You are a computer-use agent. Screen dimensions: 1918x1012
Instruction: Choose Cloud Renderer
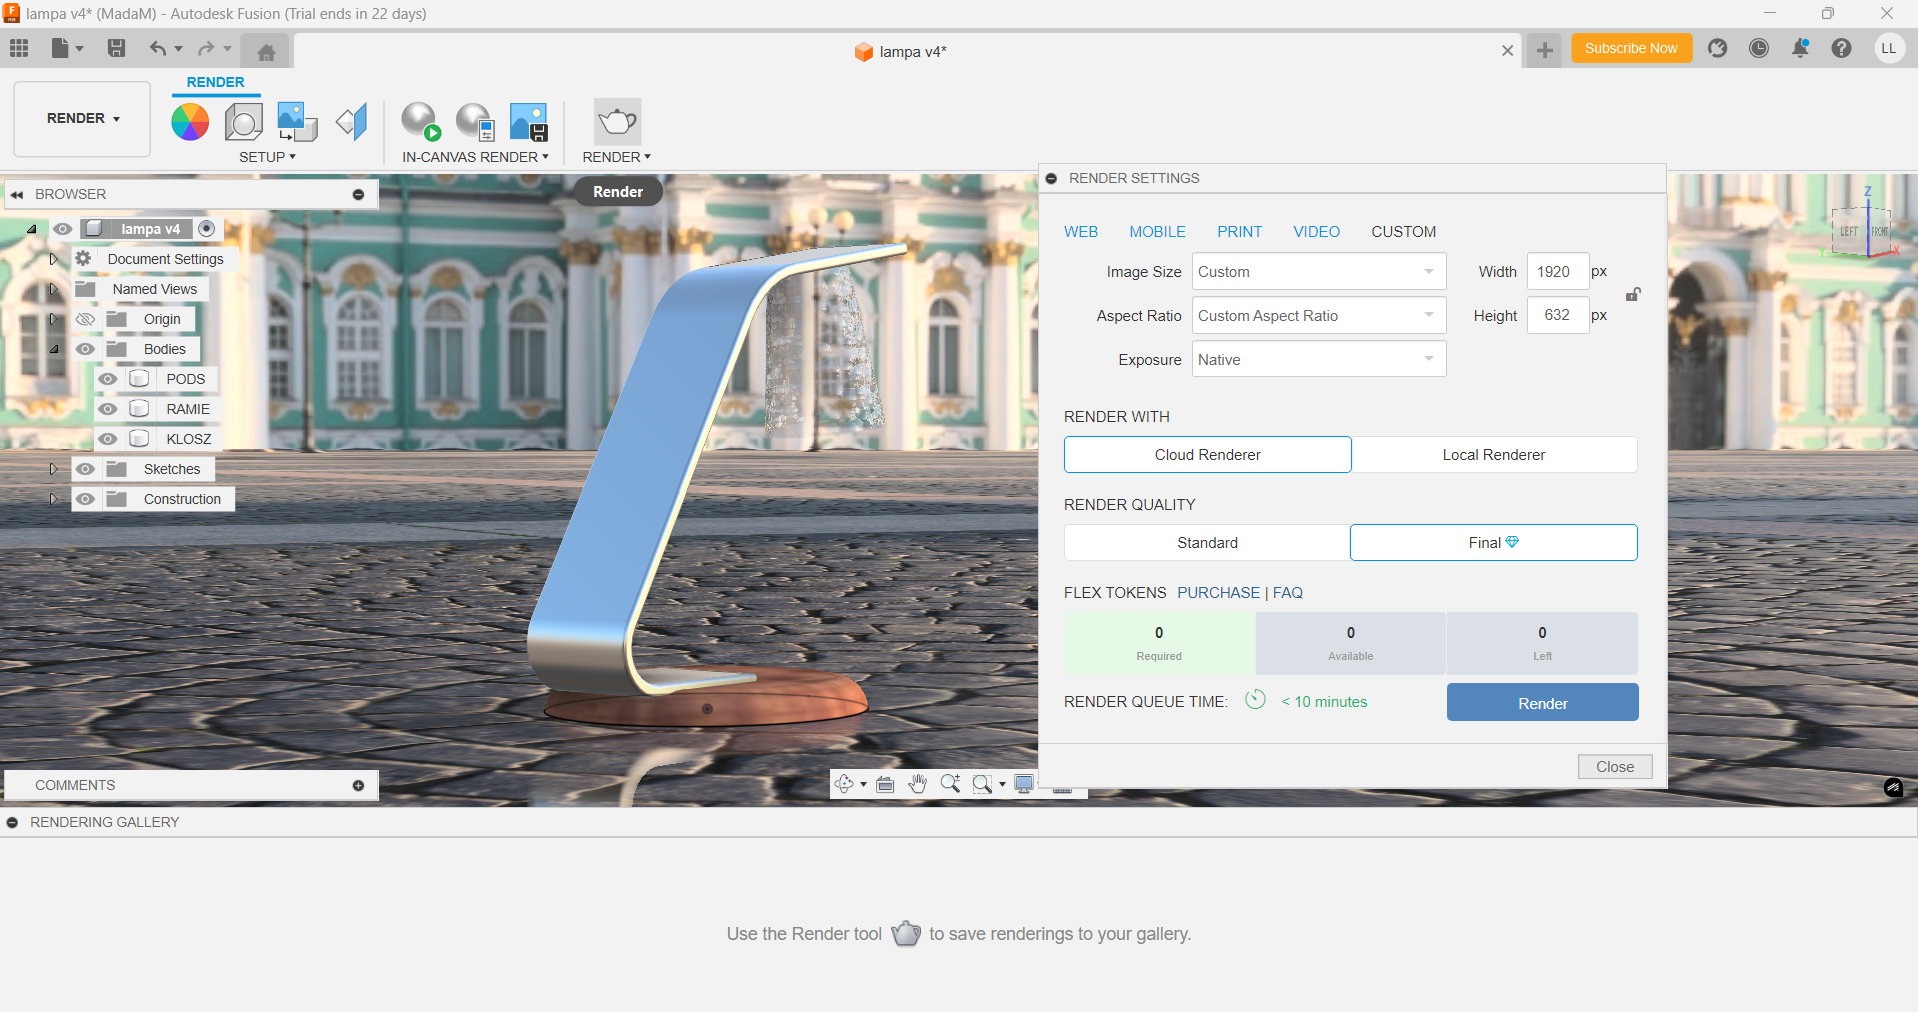[1208, 455]
